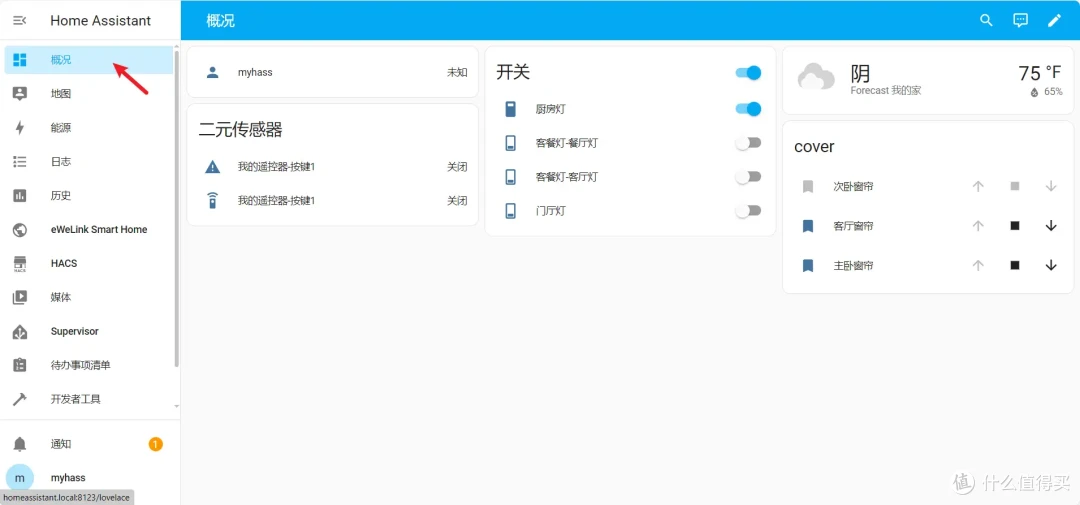
Task: Click the 二元传感器 card heading
Action: tap(240, 129)
